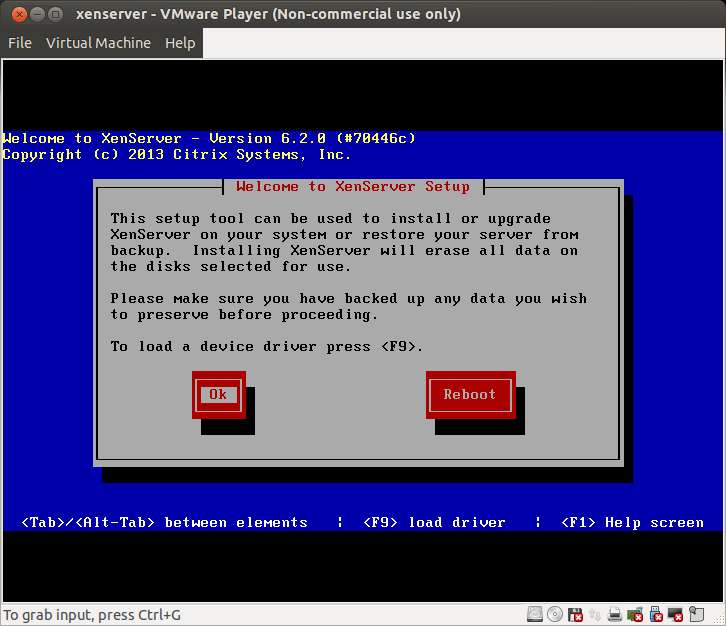Open the Help menu

pos(180,43)
